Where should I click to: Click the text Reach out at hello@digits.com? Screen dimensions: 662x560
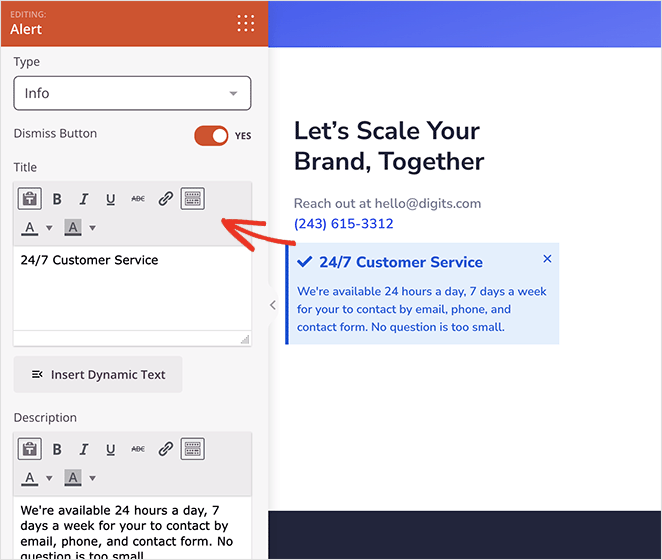[x=387, y=204]
